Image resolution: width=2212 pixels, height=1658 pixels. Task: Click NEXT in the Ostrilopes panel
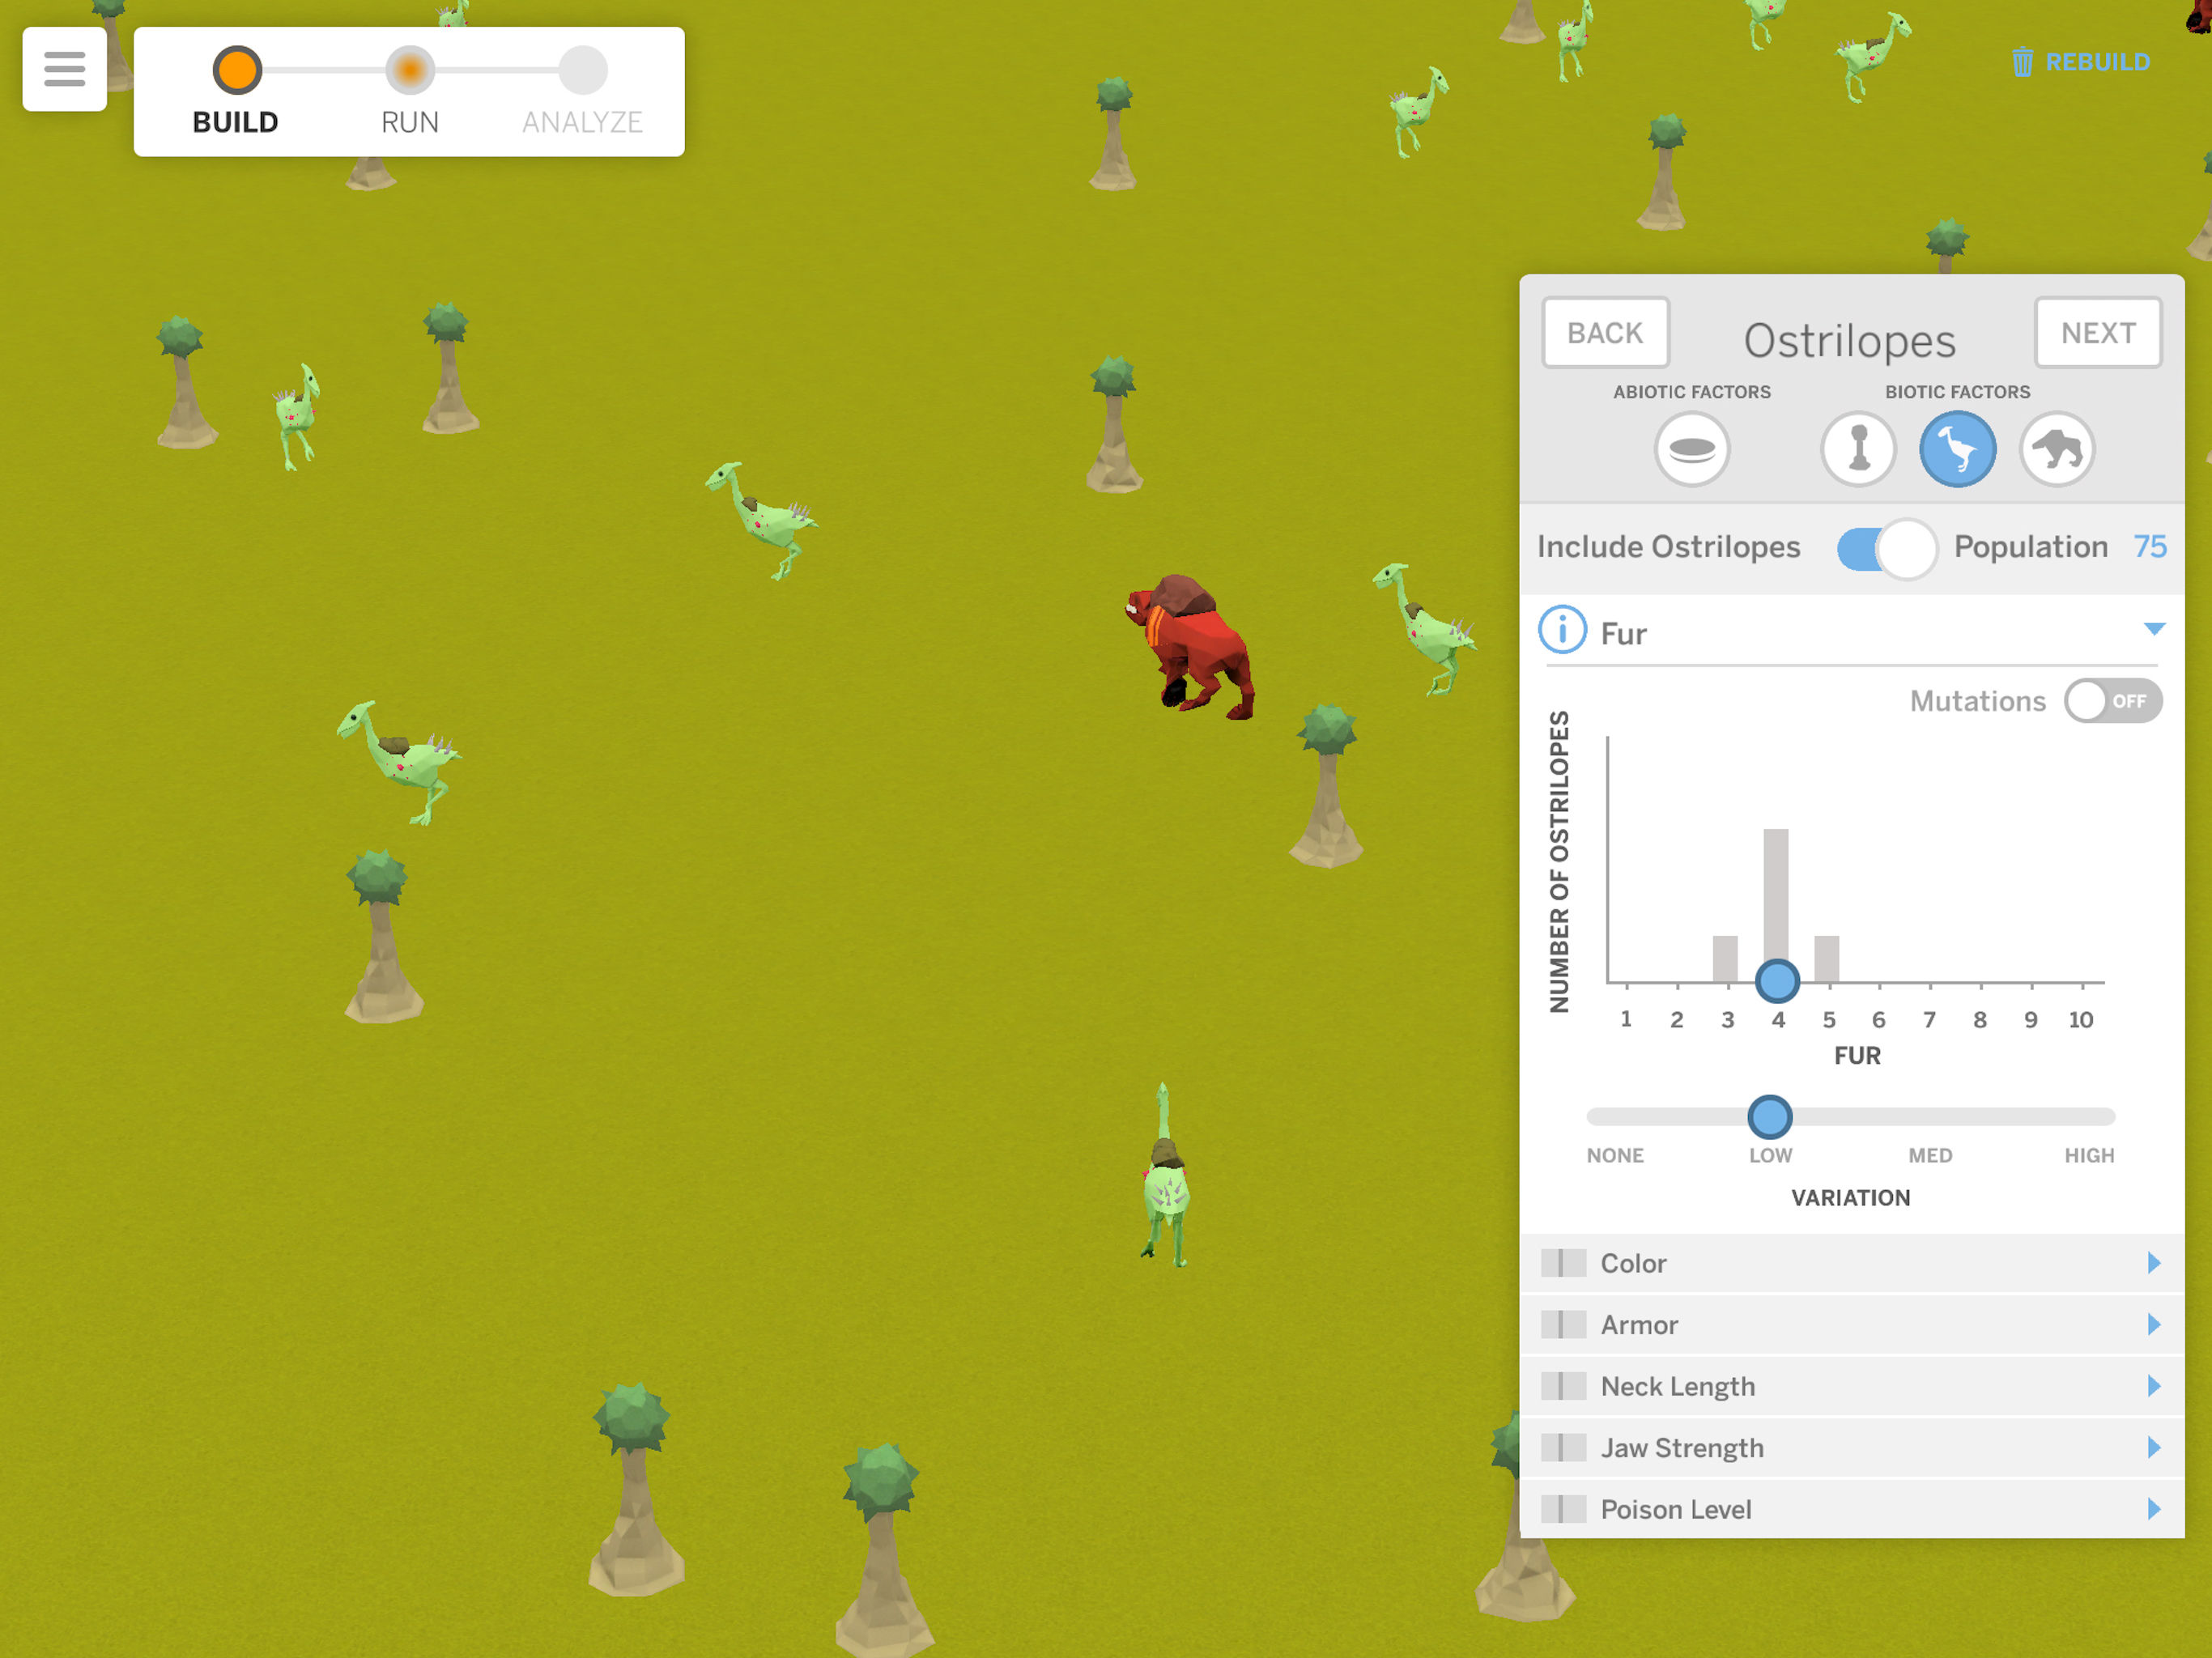[x=2098, y=333]
